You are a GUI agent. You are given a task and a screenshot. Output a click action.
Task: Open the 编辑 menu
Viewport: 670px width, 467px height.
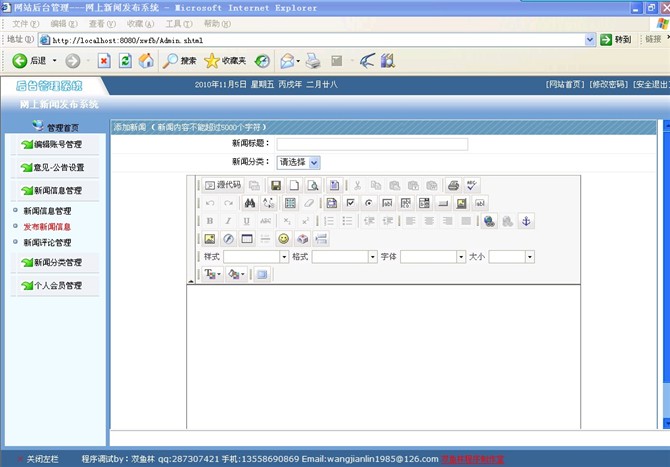64,24
